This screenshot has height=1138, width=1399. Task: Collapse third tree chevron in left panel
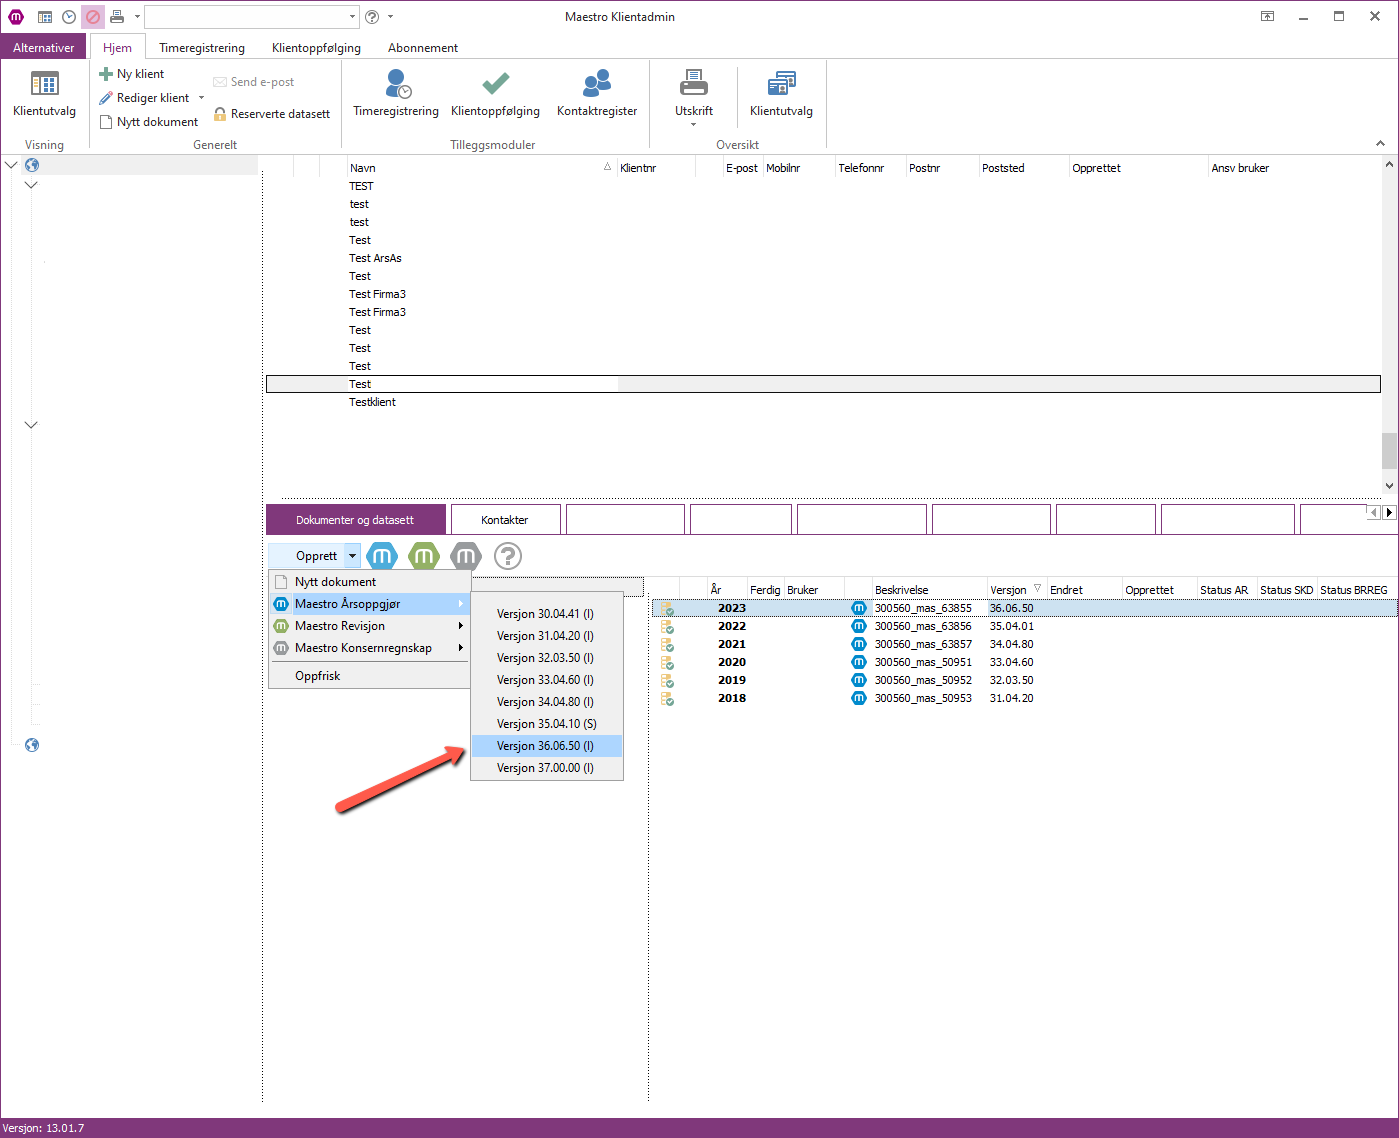coord(31,425)
